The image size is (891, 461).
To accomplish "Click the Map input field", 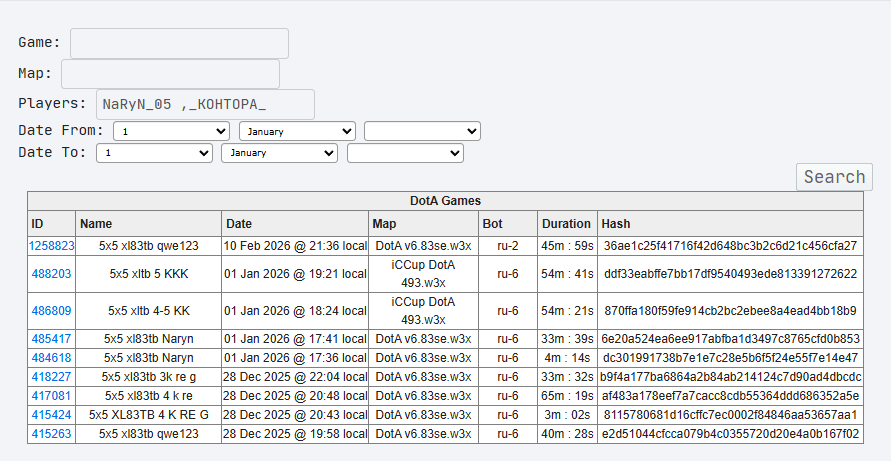I will tap(170, 74).
